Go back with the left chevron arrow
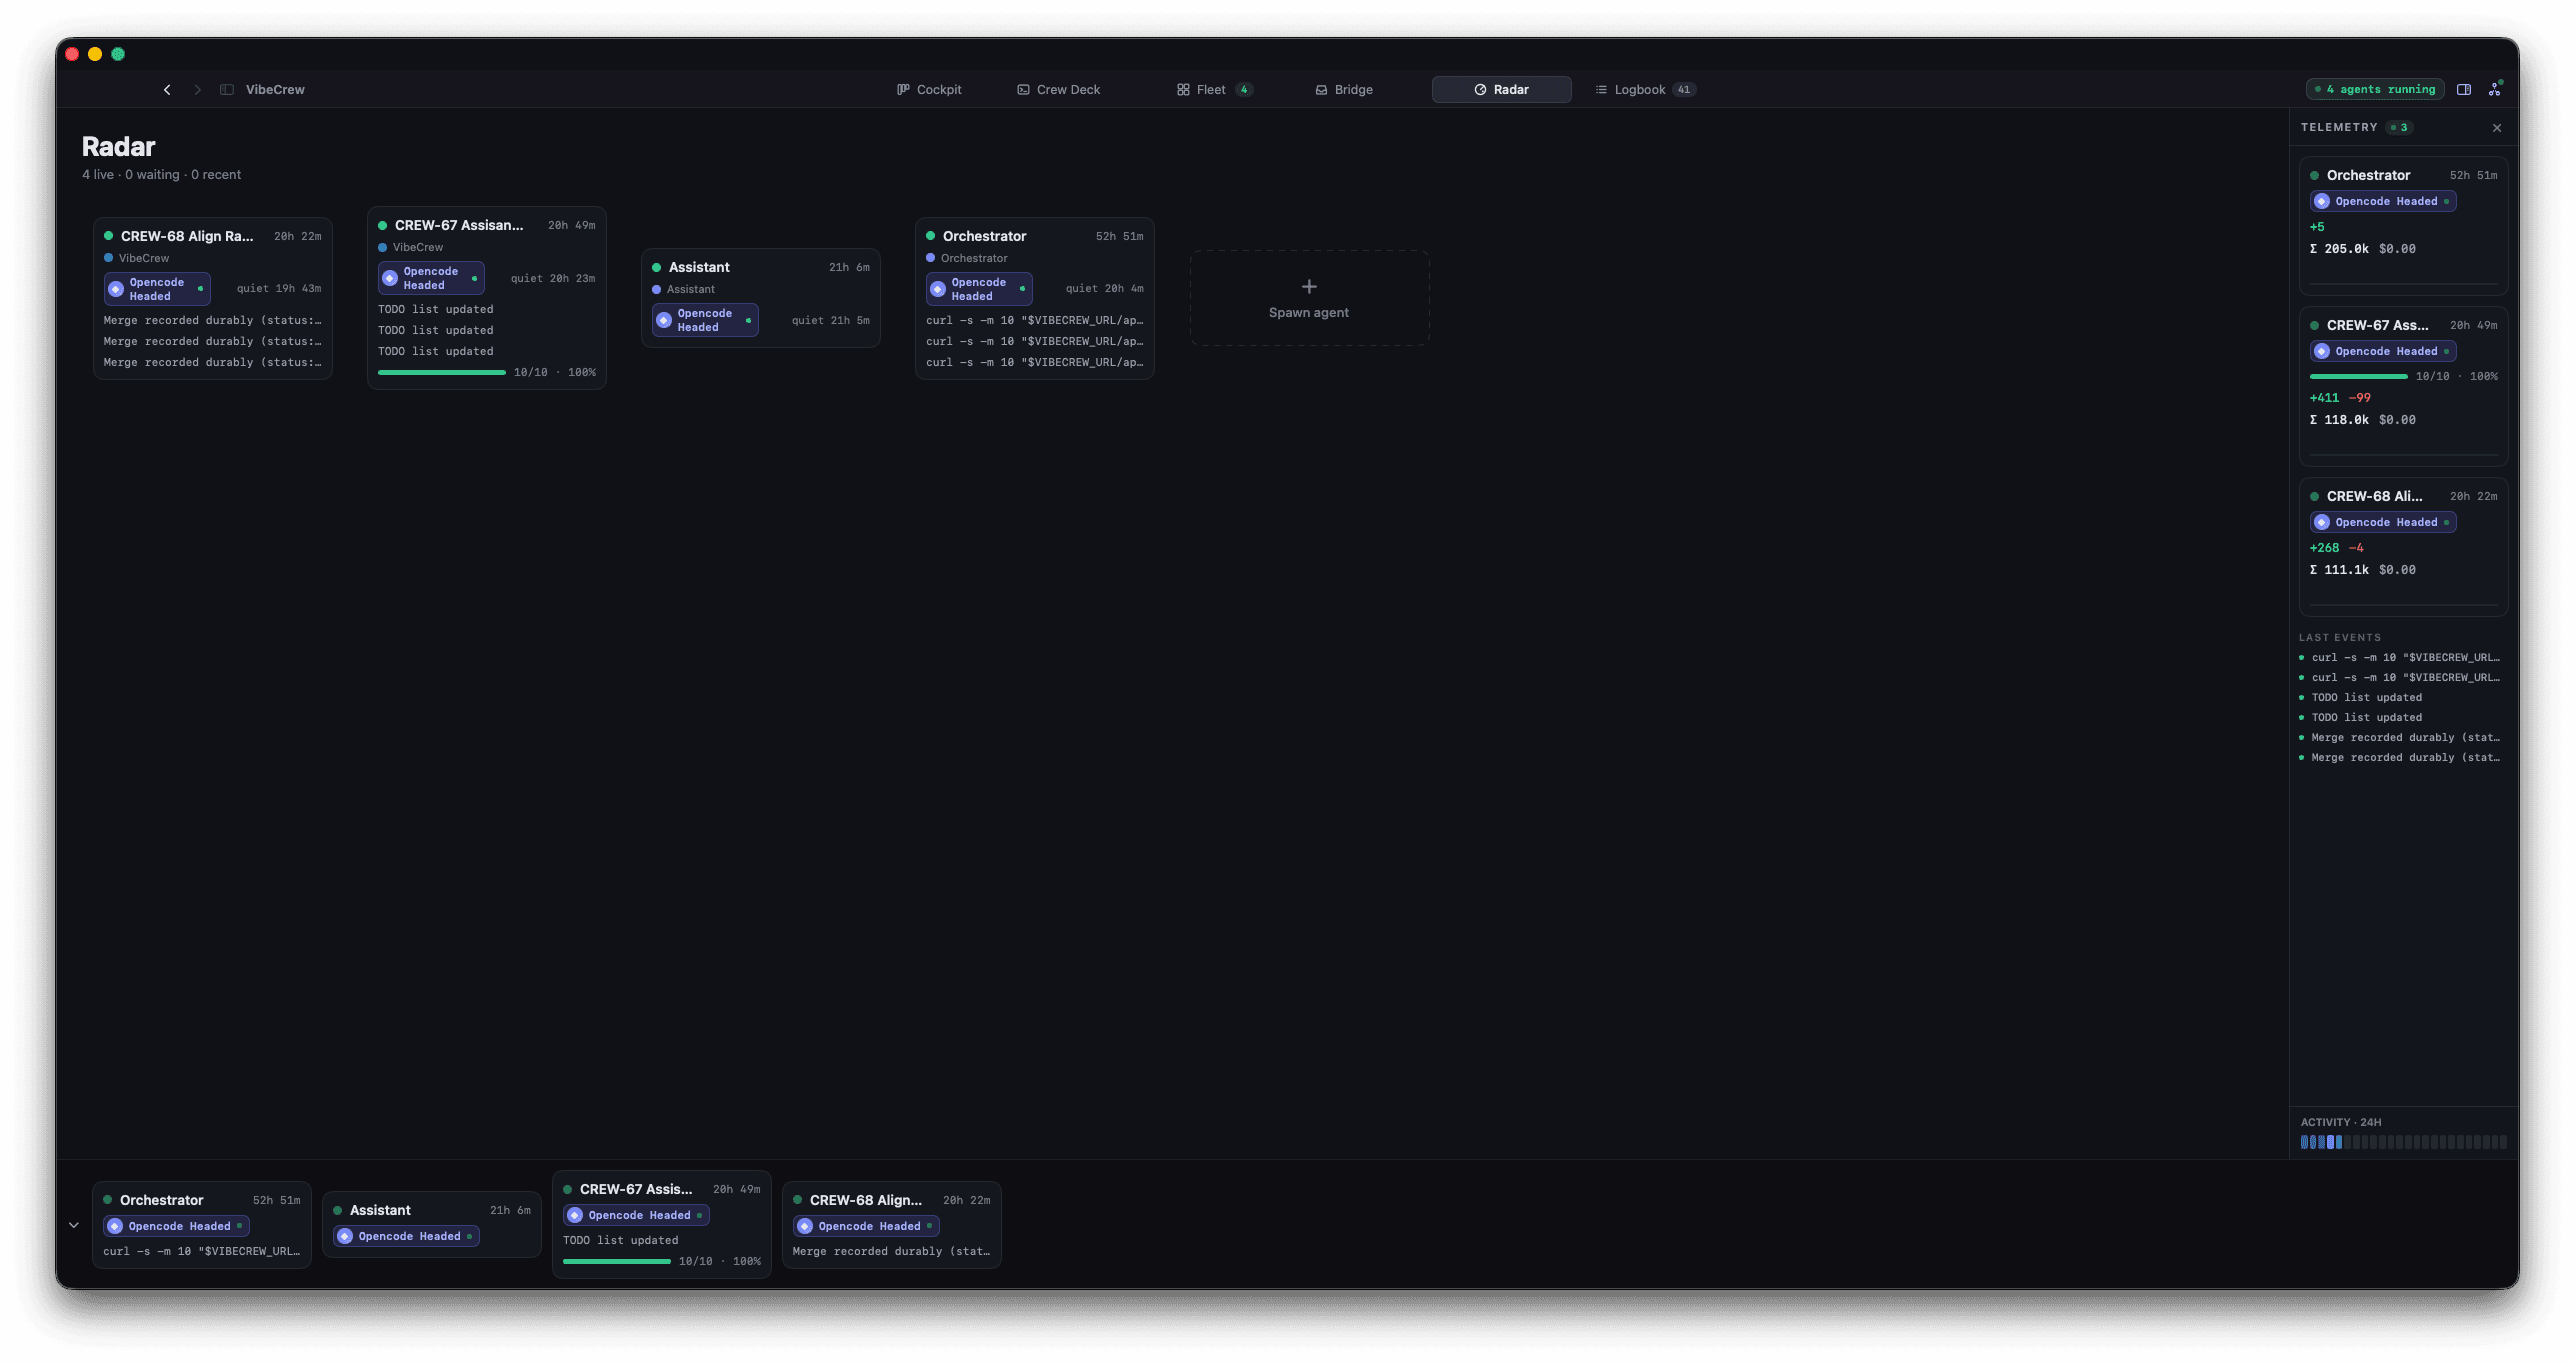 click(167, 90)
